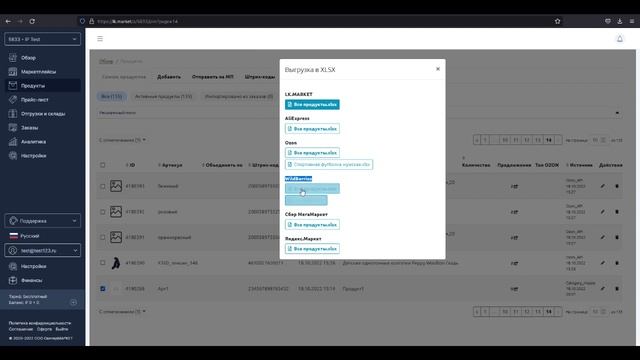Image resolution: width=640 pixels, height=360 pixels.
Task: Download Сбер МегаМаркет Все продукты.xlsx
Action: [x=312, y=224]
